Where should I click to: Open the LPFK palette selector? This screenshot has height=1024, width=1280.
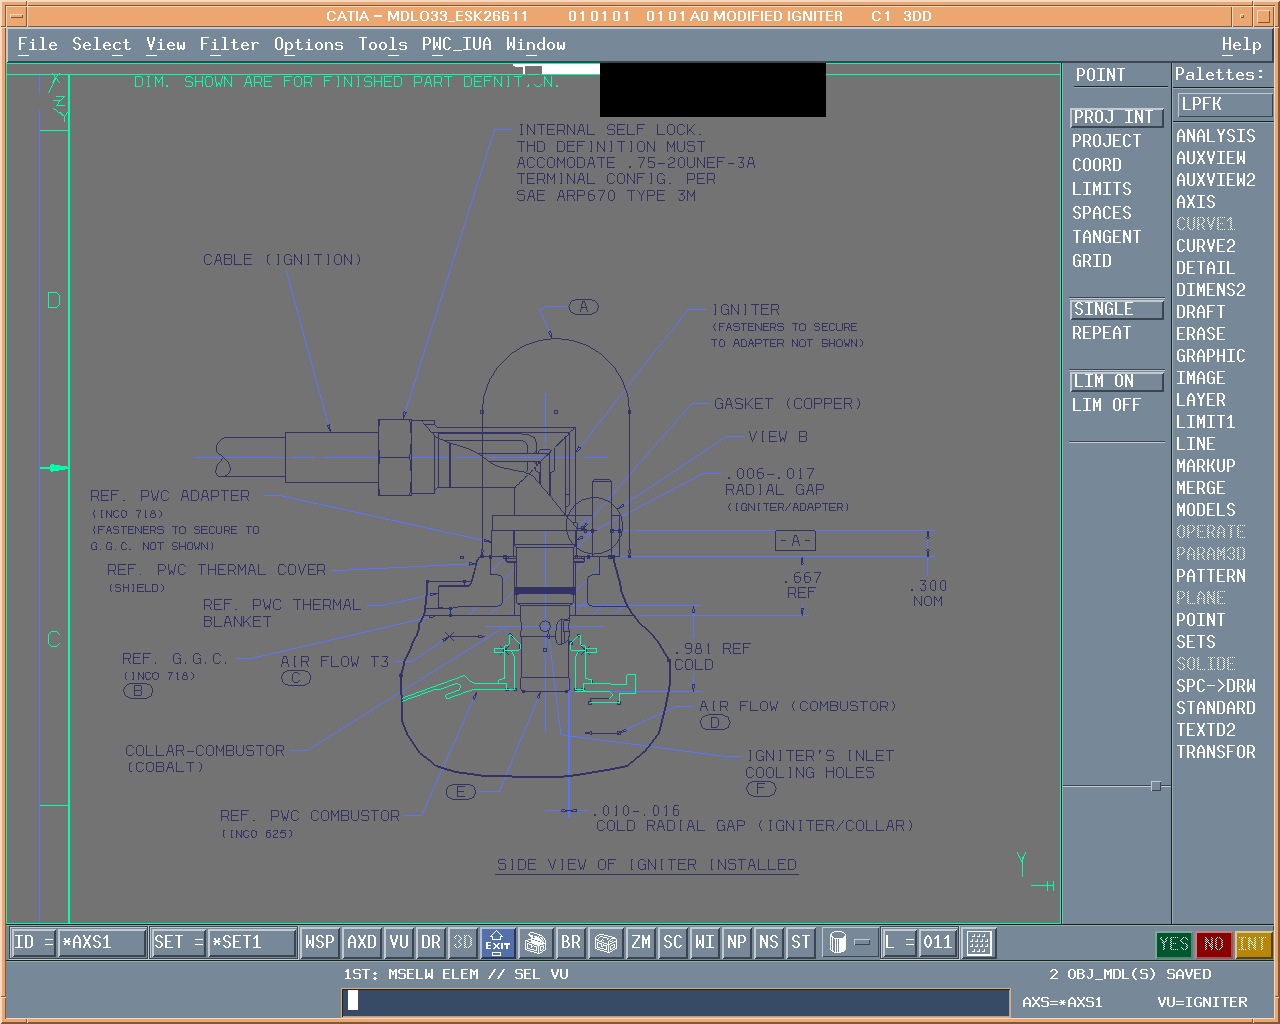[x=1224, y=104]
